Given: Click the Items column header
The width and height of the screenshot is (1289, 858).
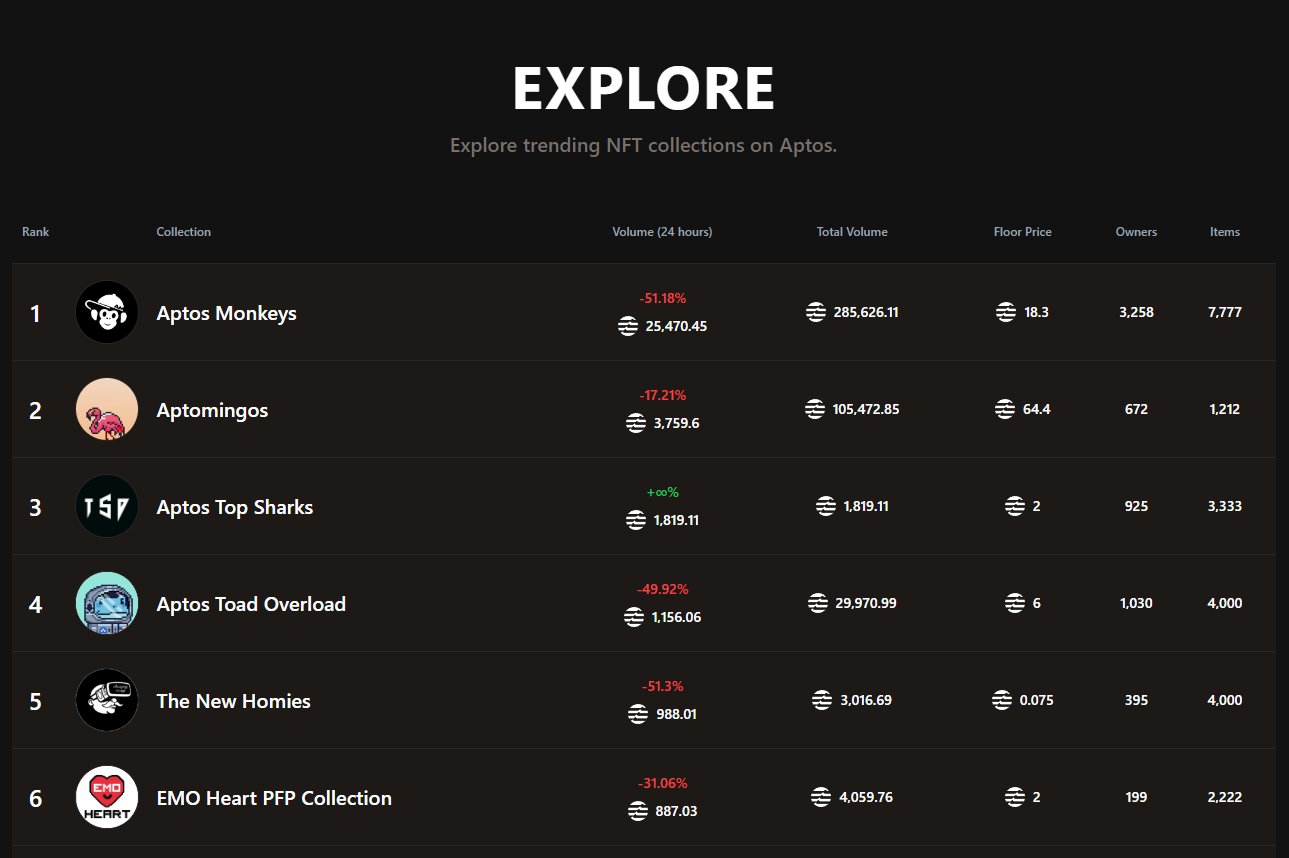Looking at the screenshot, I should [x=1225, y=232].
